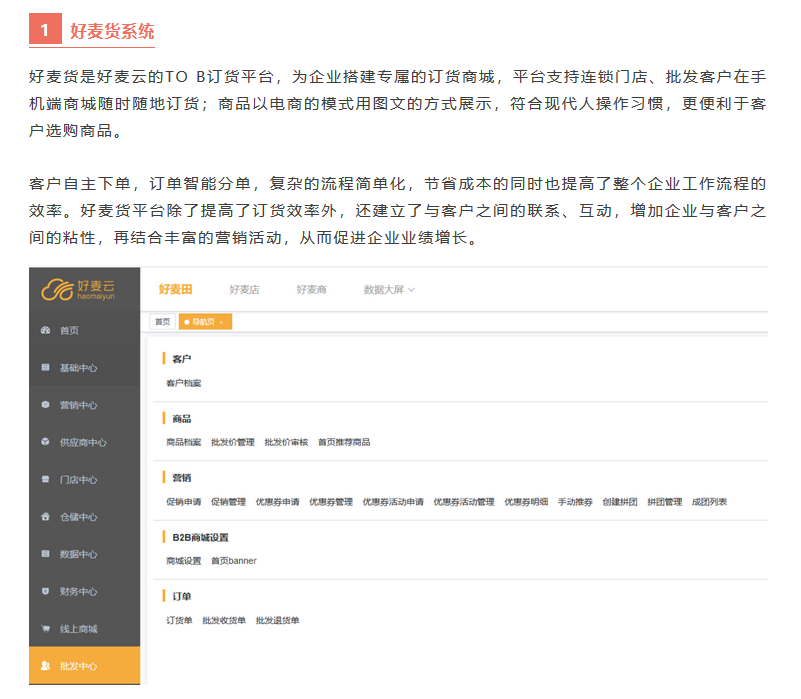Open 批发收货单 link
This screenshot has height=699, width=801.
click(224, 620)
